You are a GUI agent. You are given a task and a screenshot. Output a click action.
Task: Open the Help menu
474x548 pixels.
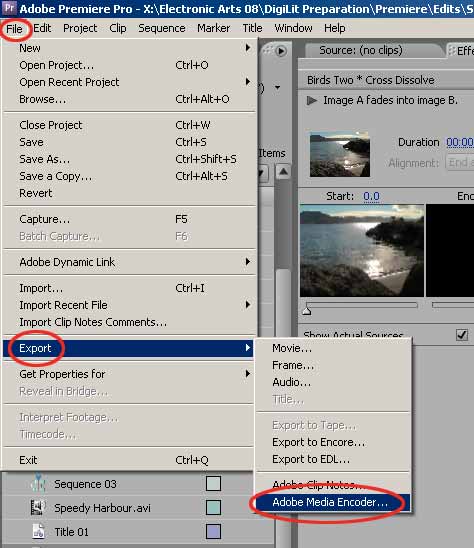335,28
